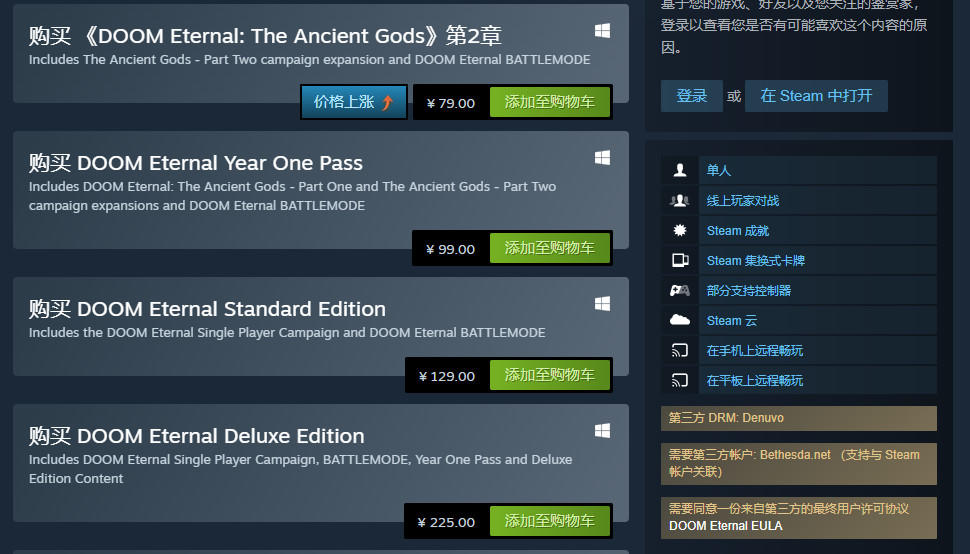Open the DOOM Eternal EULA link
This screenshot has height=554, width=970.
tap(726, 526)
